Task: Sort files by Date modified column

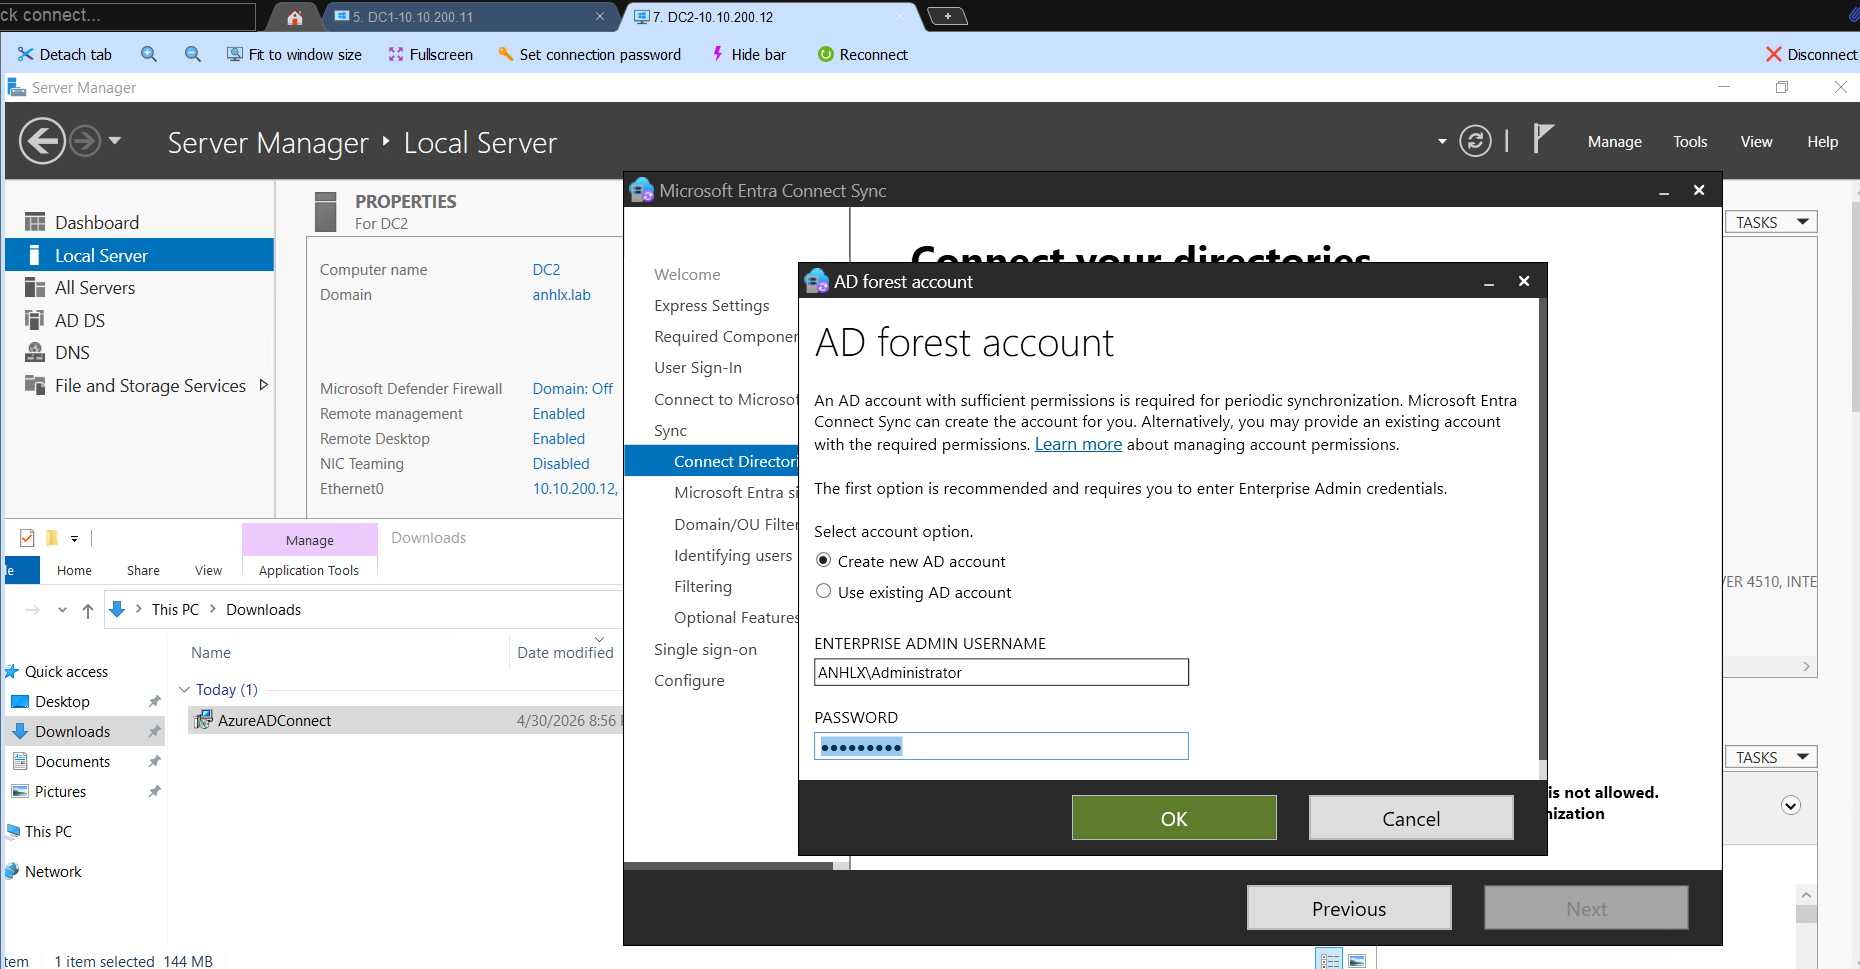Action: pos(565,652)
